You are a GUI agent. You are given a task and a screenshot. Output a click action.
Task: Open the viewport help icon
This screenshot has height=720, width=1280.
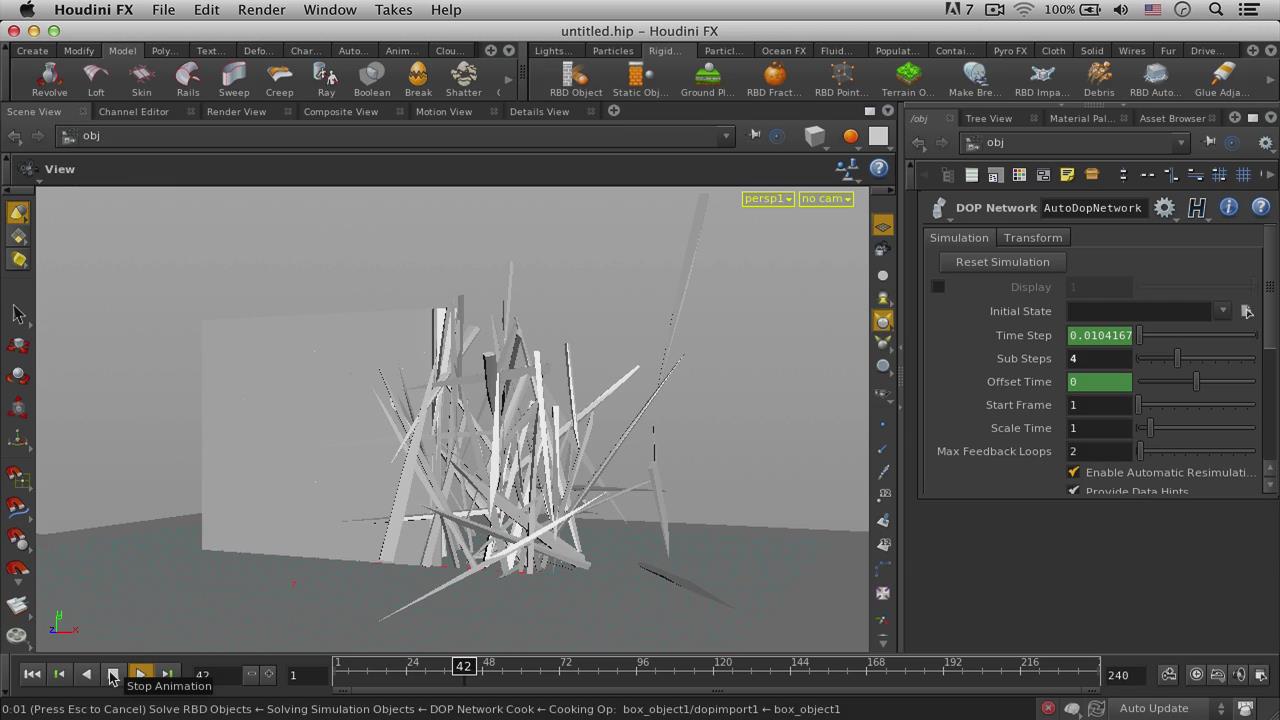pyautogui.click(x=879, y=169)
